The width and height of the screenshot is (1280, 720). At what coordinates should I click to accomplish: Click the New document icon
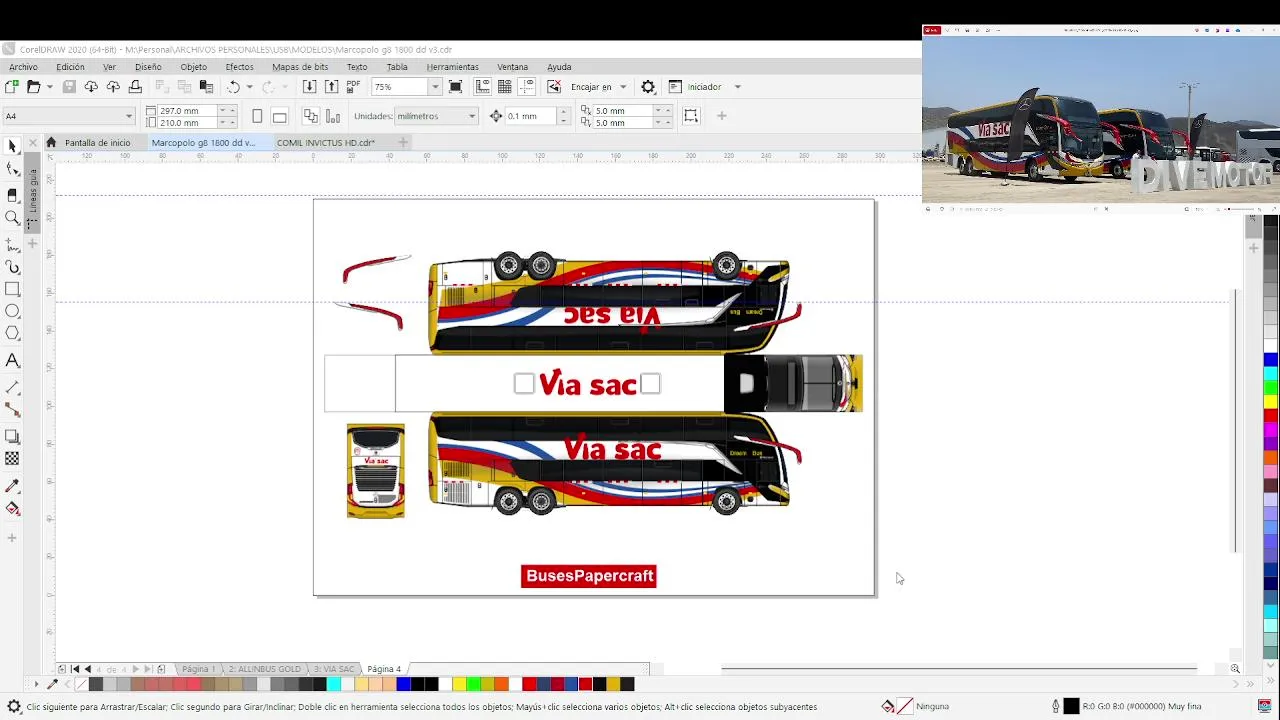point(12,87)
